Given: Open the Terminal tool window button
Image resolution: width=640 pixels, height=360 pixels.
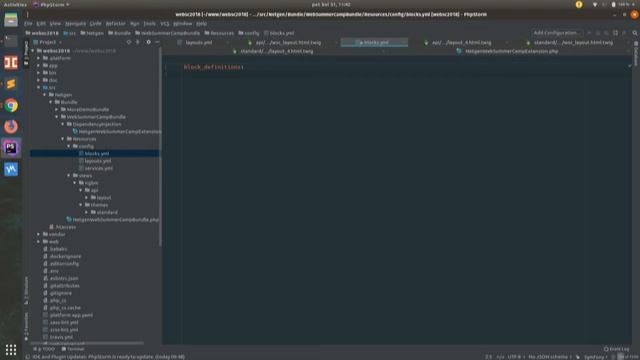Looking at the screenshot, I should (x=73, y=349).
